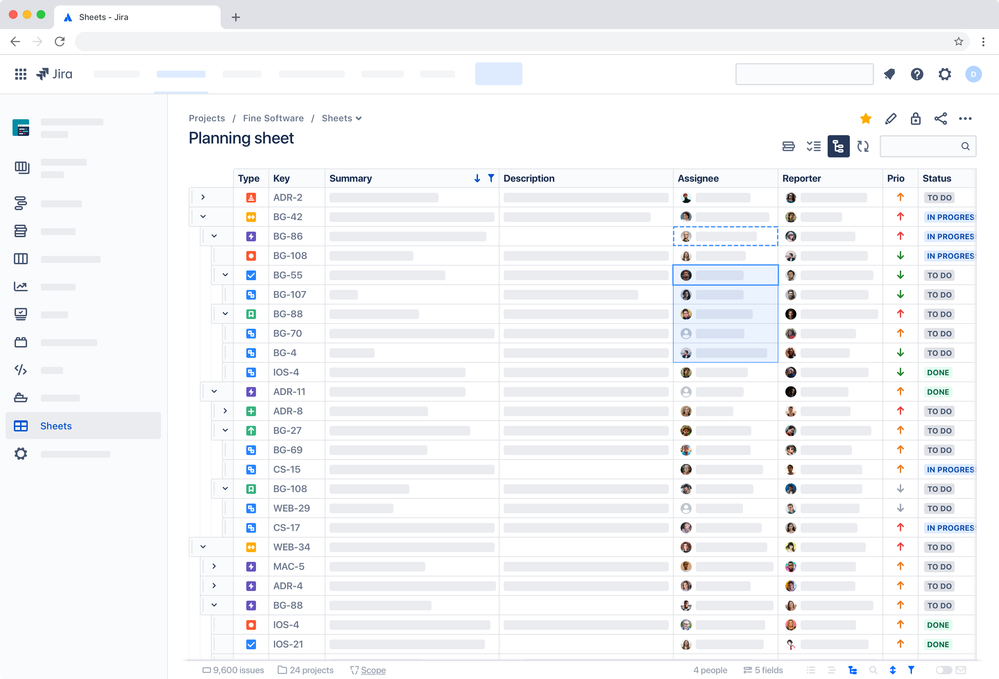Open the sidebar code brackets icon
Image resolution: width=999 pixels, height=679 pixels.
point(20,370)
